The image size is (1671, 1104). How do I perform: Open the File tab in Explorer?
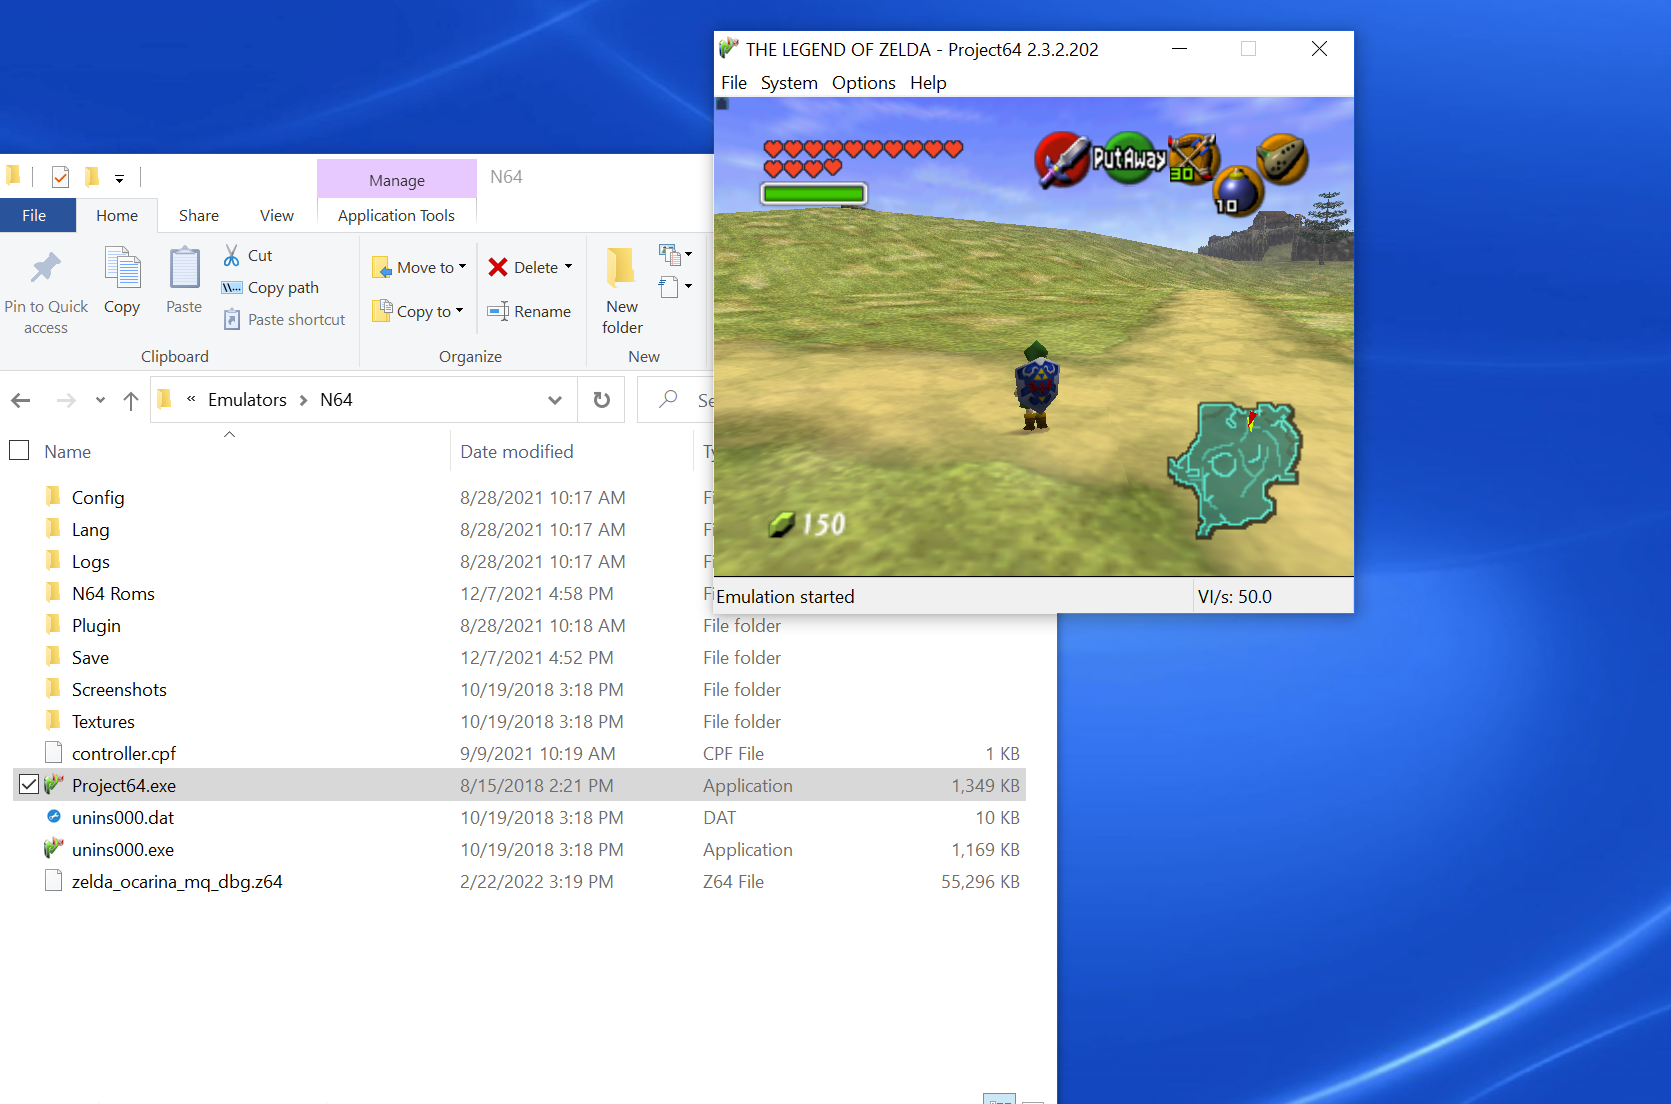coord(35,215)
